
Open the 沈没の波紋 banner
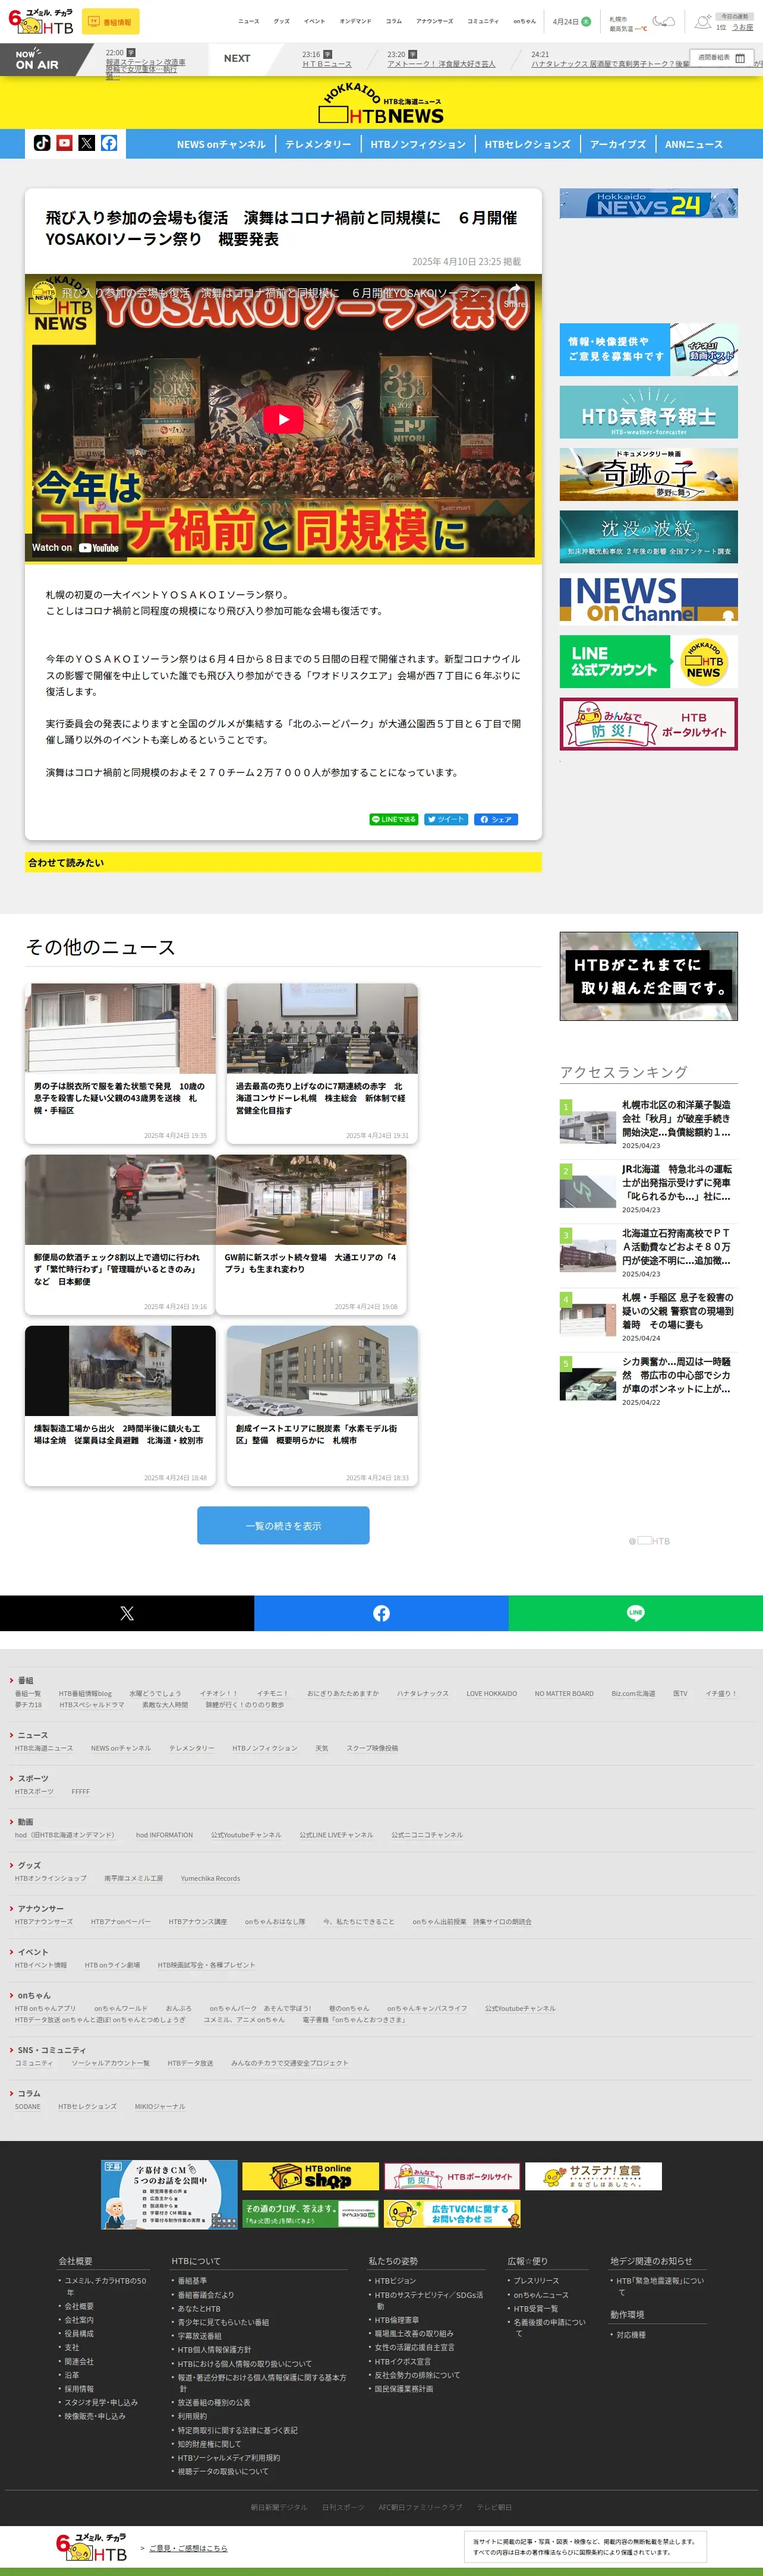[x=648, y=537]
